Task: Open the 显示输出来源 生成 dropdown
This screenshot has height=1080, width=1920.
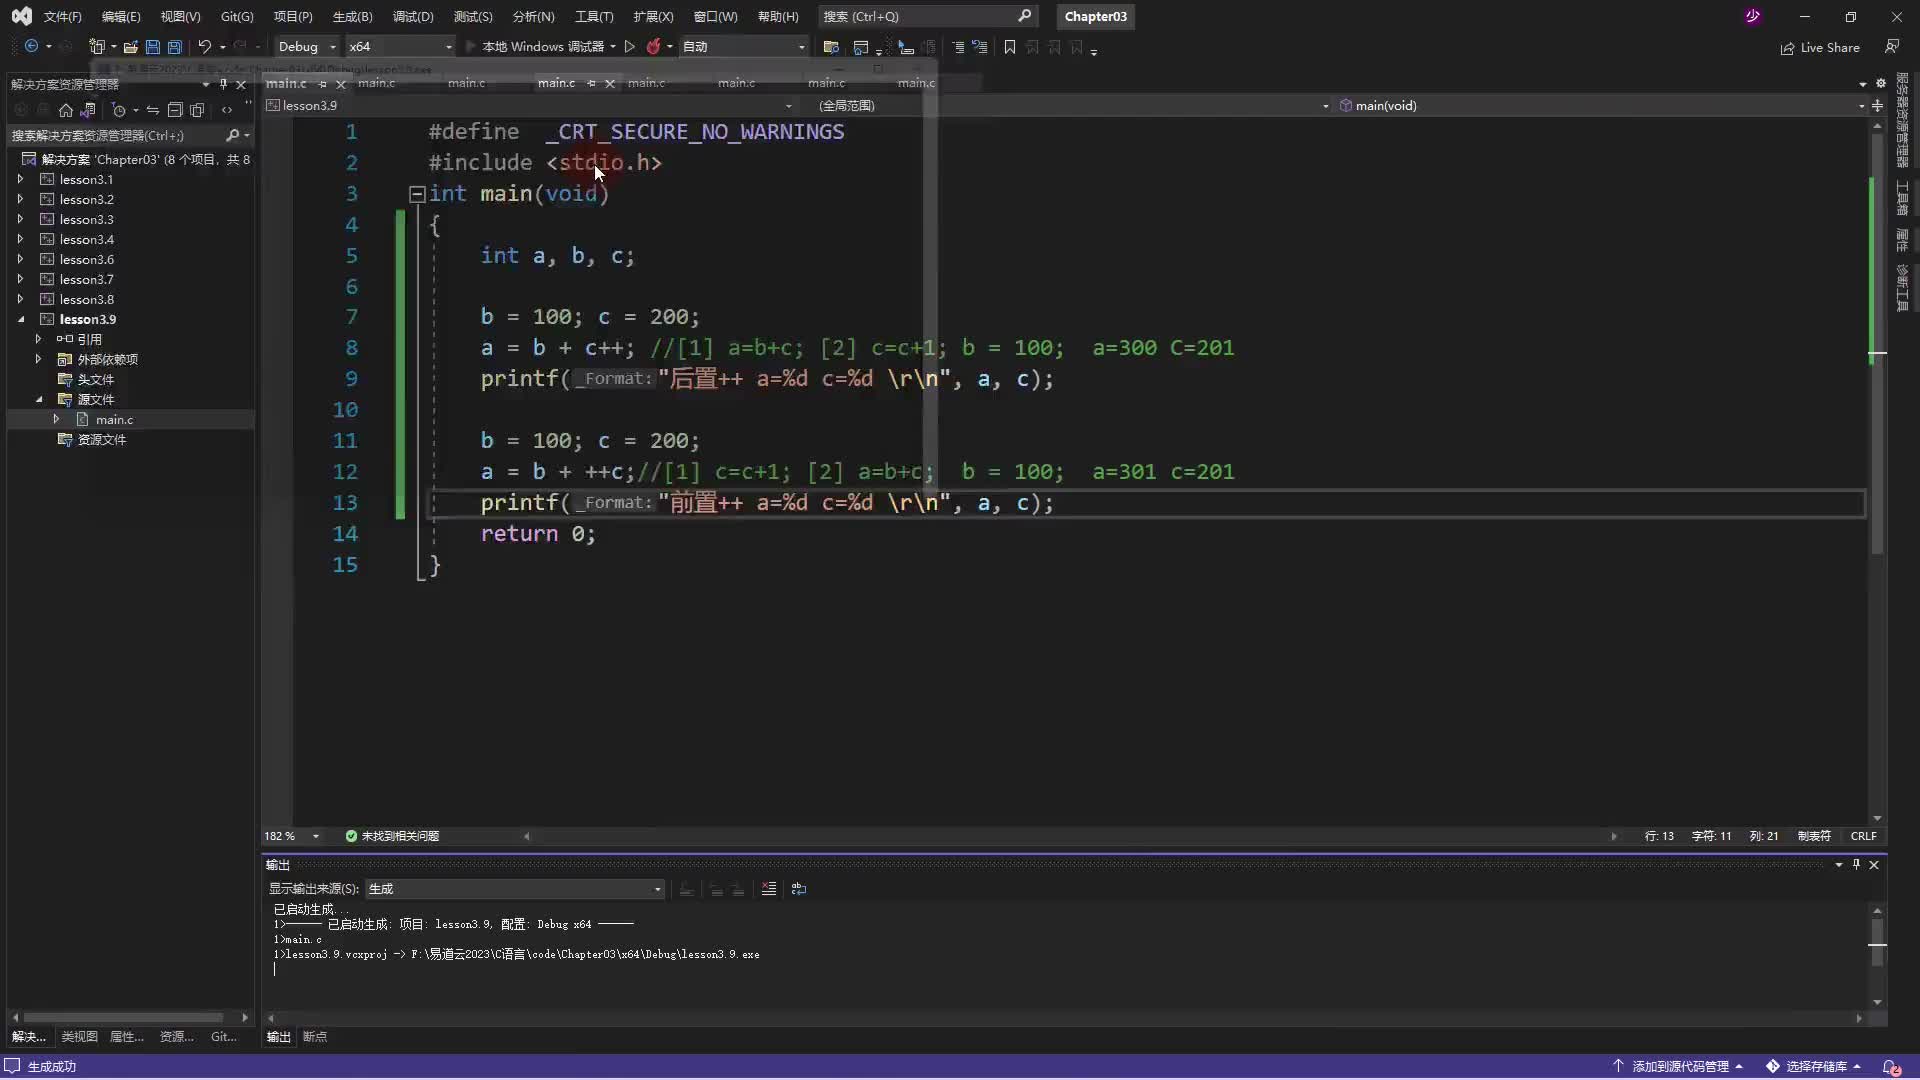Action: pyautogui.click(x=515, y=889)
